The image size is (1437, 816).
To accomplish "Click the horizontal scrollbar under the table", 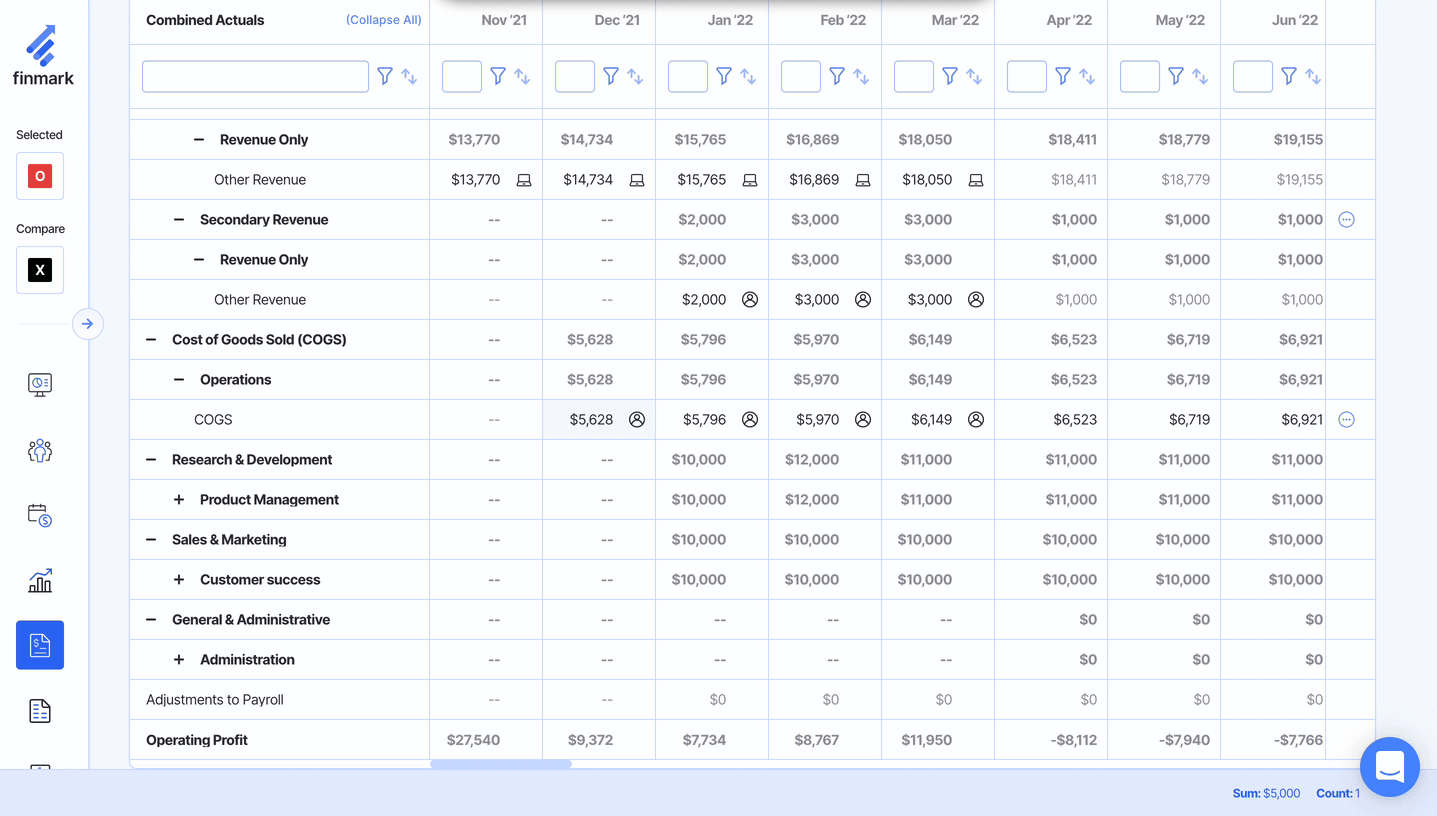I will click(x=501, y=764).
